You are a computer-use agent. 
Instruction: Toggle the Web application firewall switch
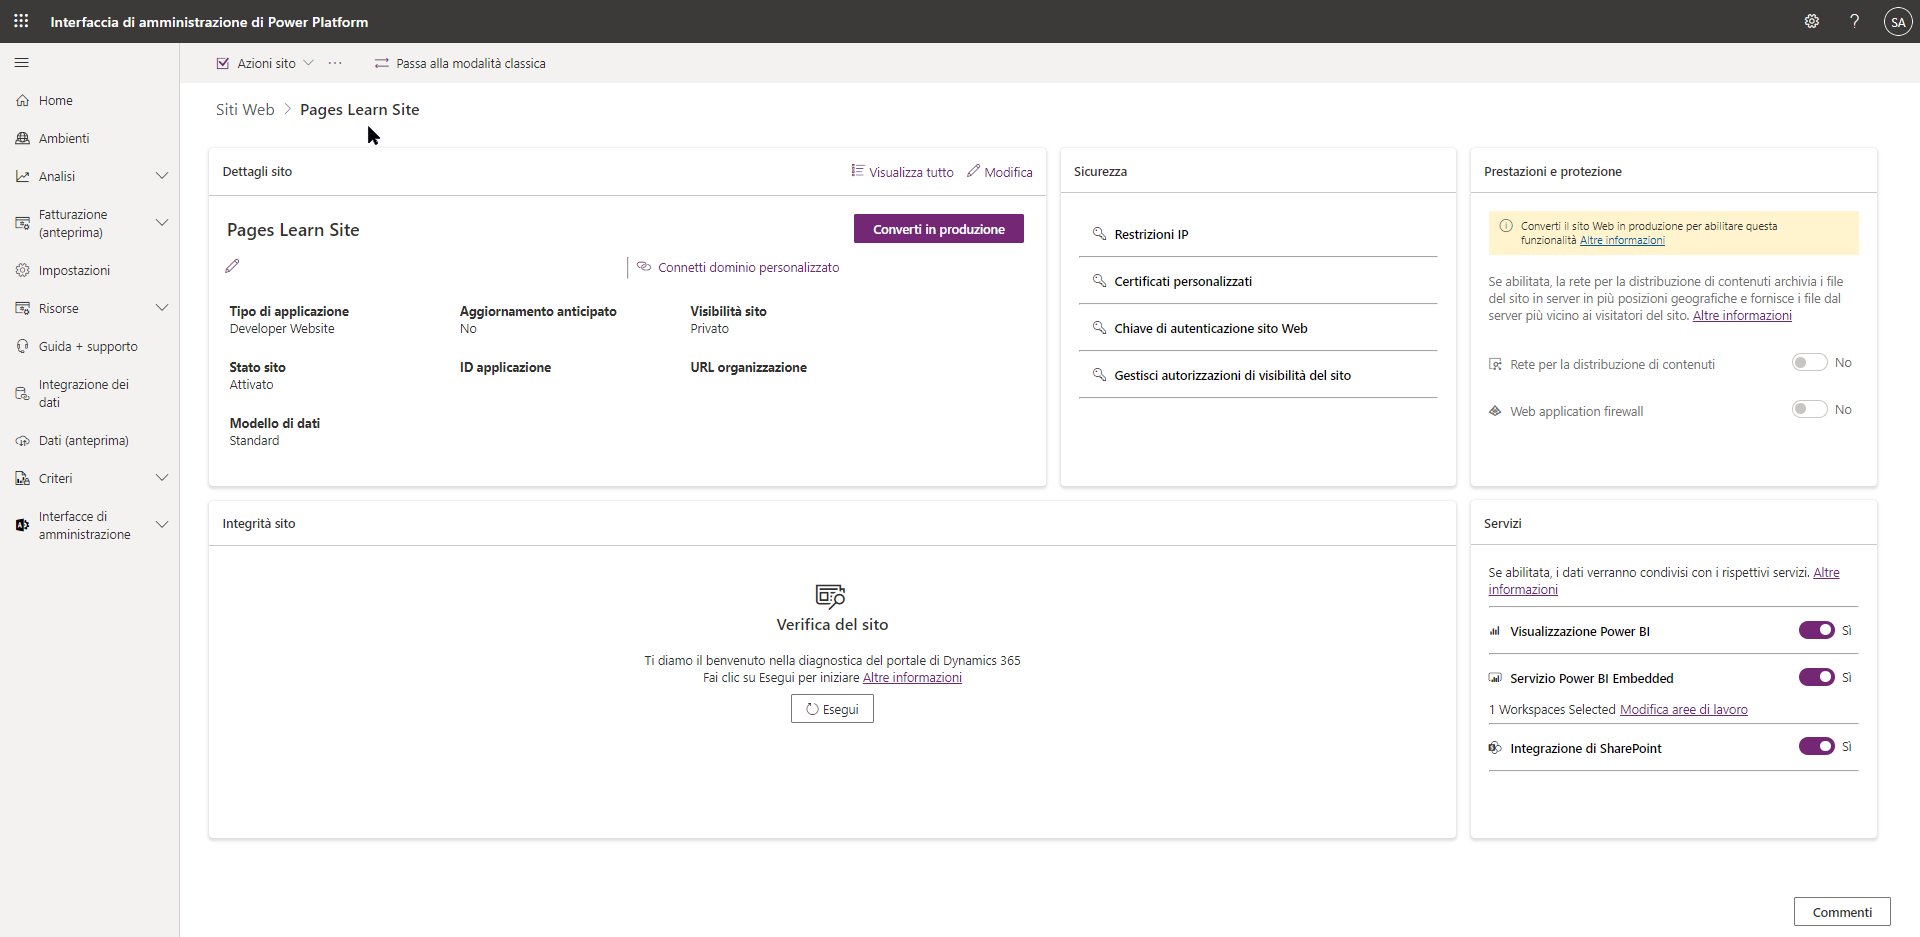[x=1810, y=409]
